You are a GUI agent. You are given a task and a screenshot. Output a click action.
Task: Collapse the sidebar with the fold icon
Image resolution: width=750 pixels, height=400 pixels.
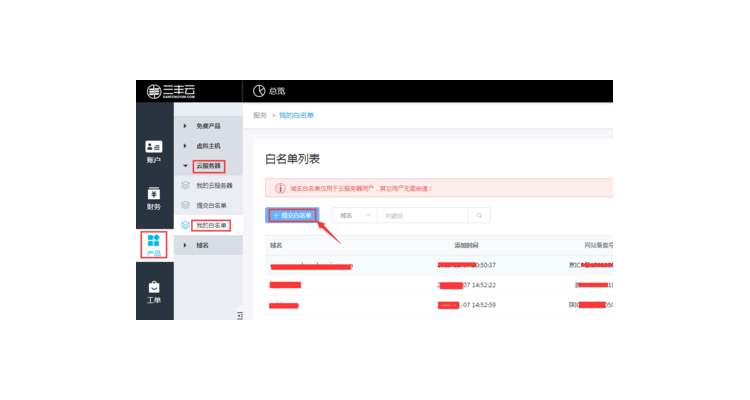(x=240, y=315)
